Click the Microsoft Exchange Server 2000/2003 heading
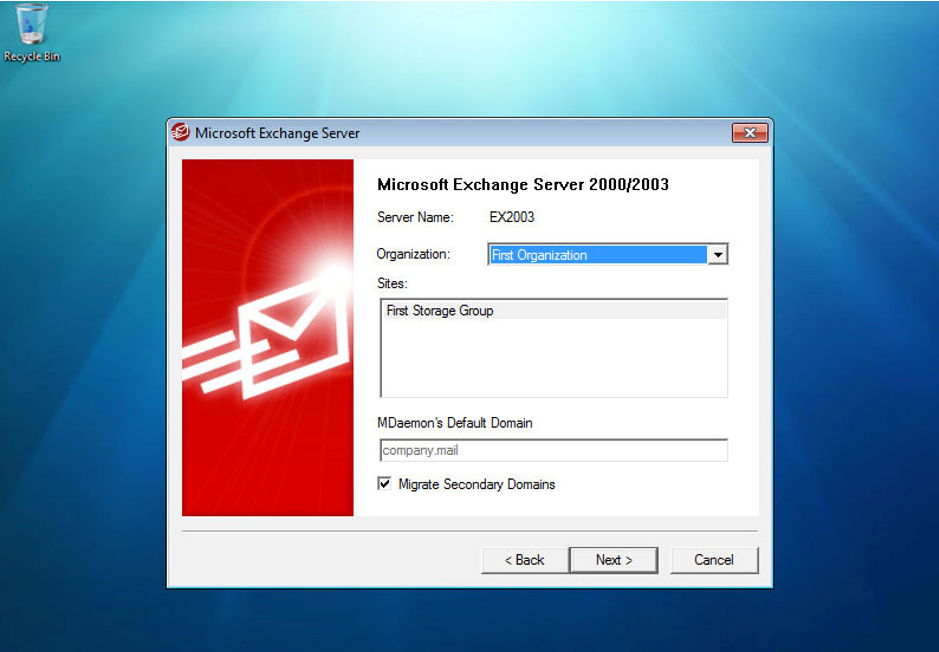Viewport: 939px width, 652px height. tap(523, 184)
